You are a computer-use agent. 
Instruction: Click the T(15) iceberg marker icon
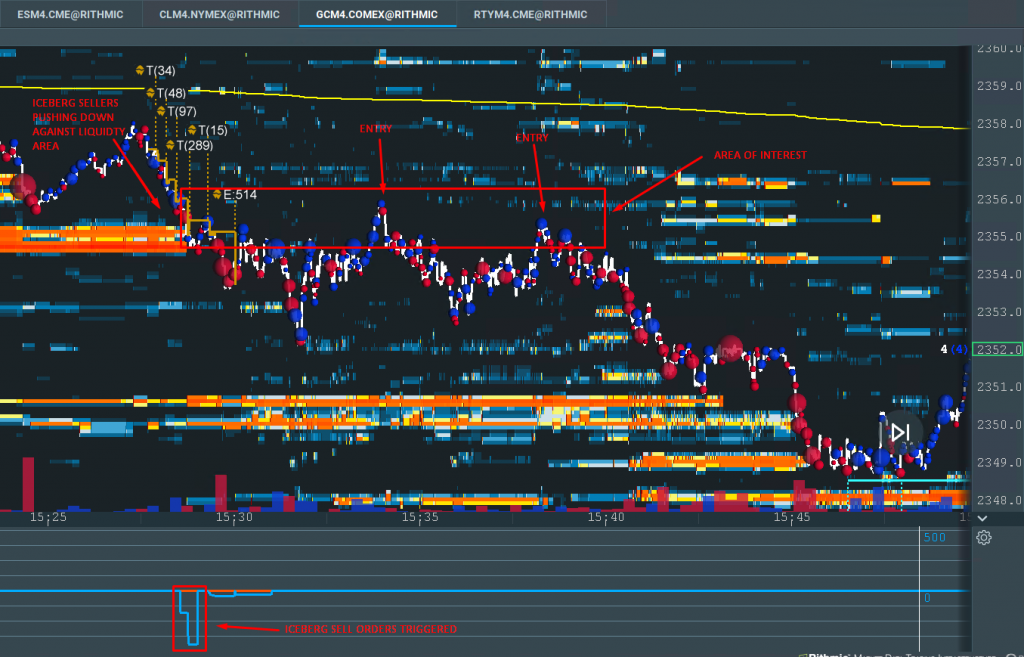click(191, 130)
